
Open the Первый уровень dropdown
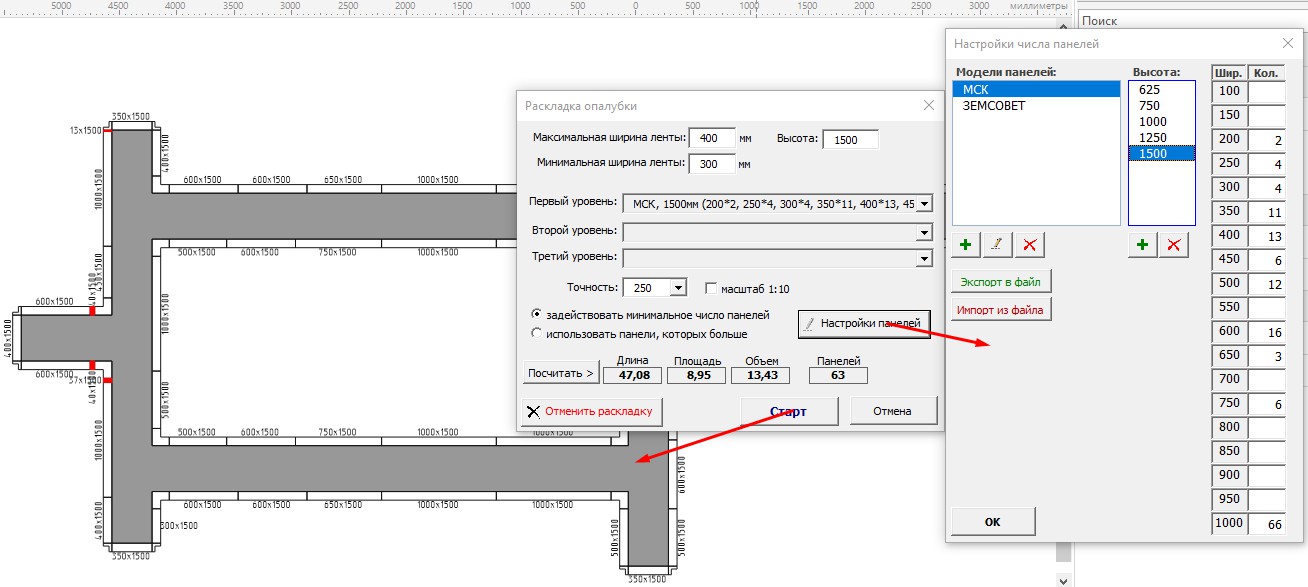923,203
